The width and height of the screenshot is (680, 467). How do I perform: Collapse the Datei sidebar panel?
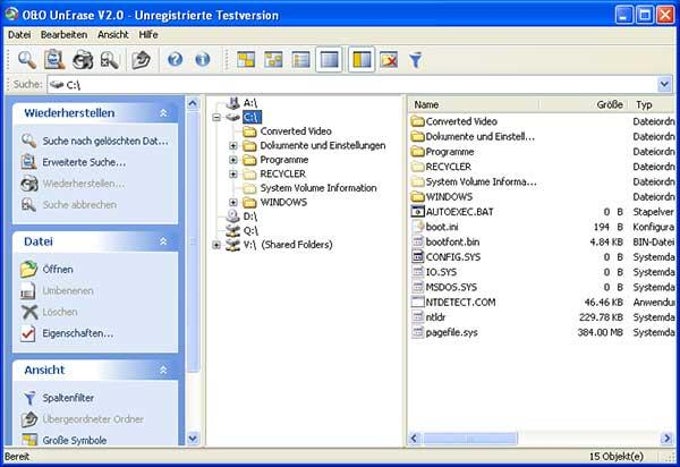point(163,242)
